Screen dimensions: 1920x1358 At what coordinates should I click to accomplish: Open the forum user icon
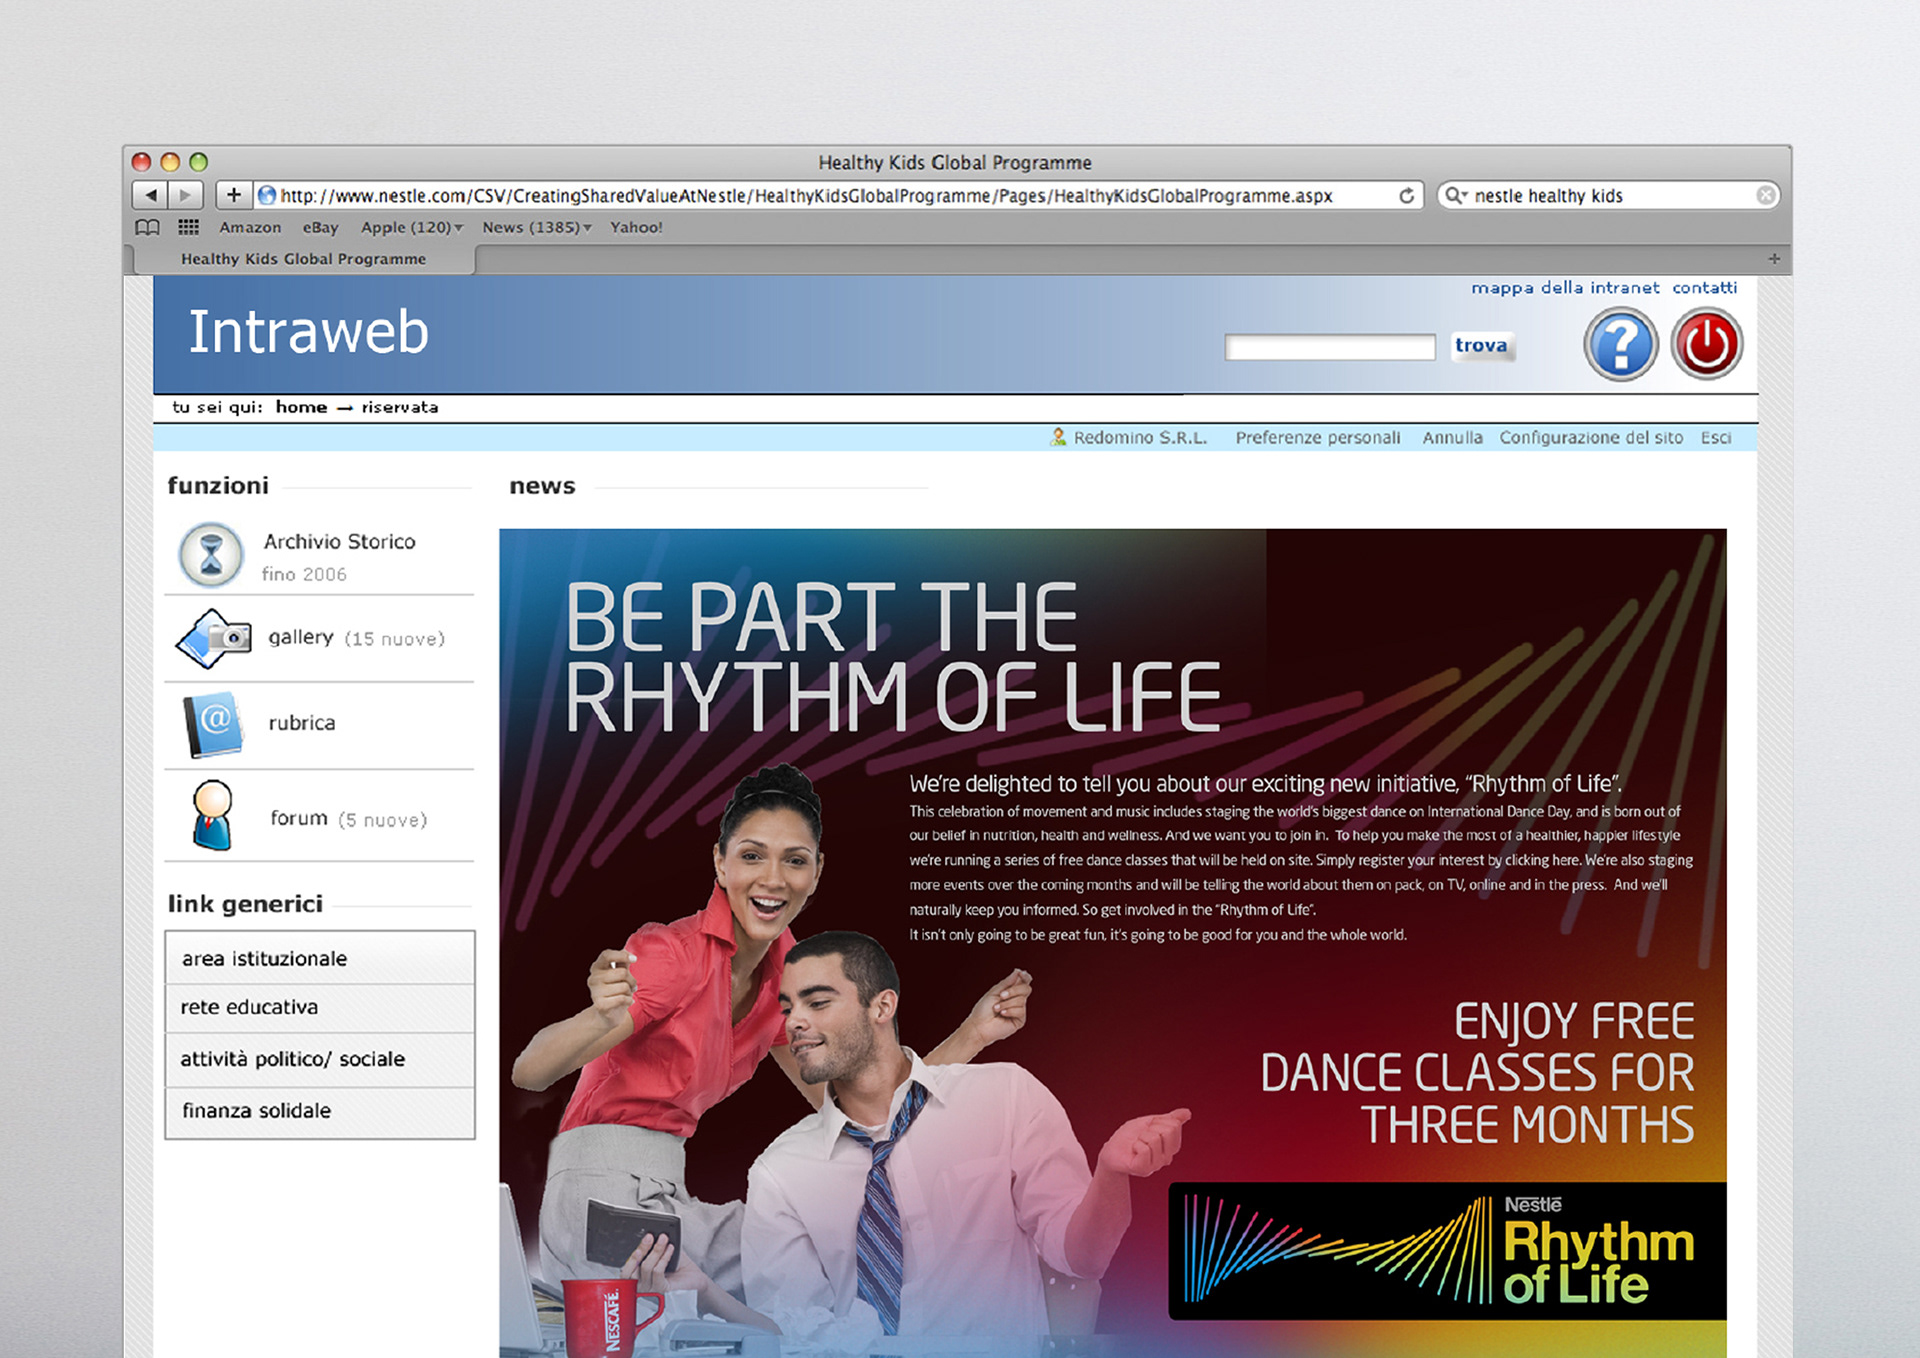[213, 816]
